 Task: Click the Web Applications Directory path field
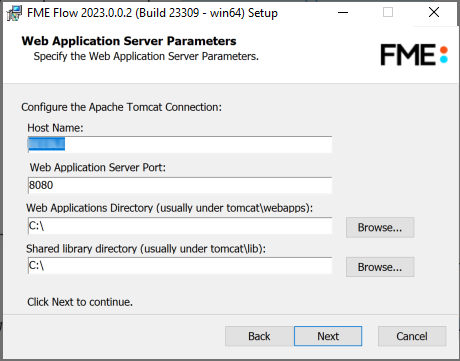click(x=180, y=226)
